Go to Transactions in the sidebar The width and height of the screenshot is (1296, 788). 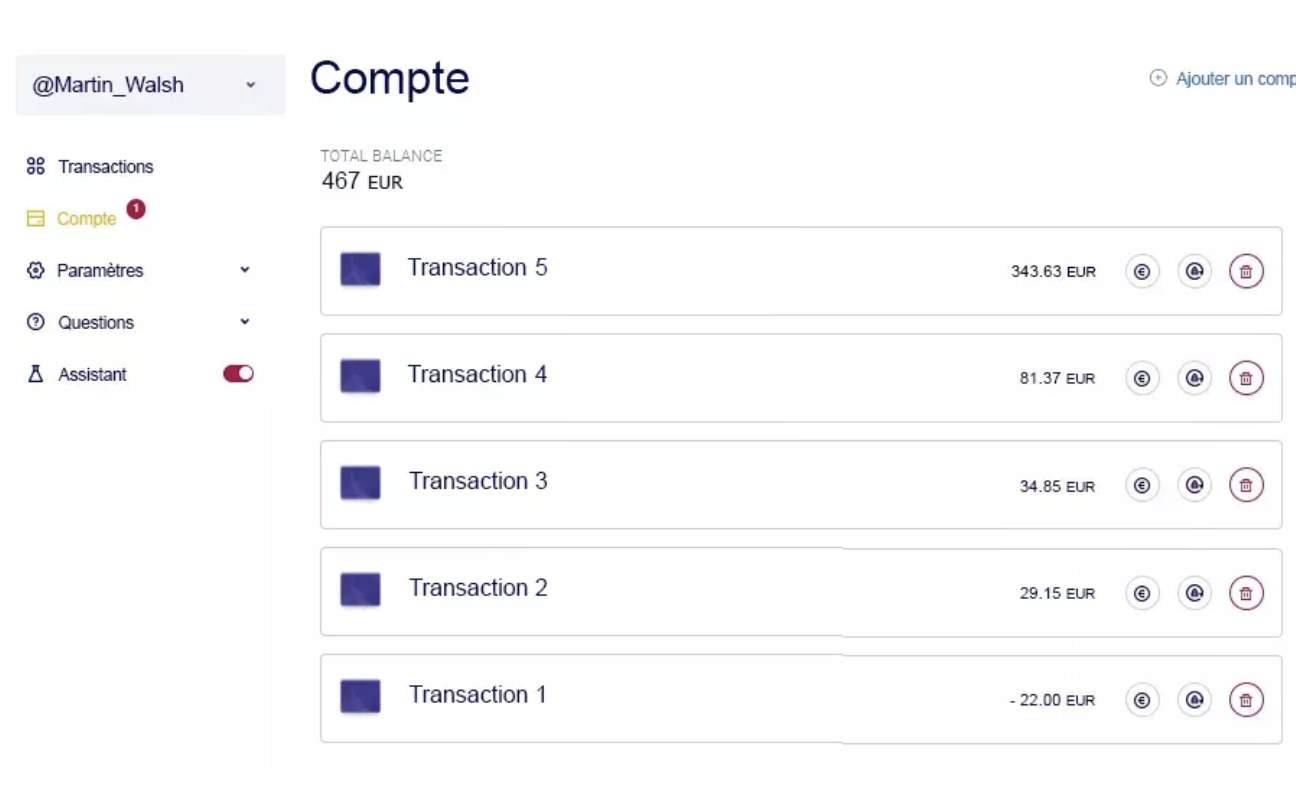coord(105,167)
